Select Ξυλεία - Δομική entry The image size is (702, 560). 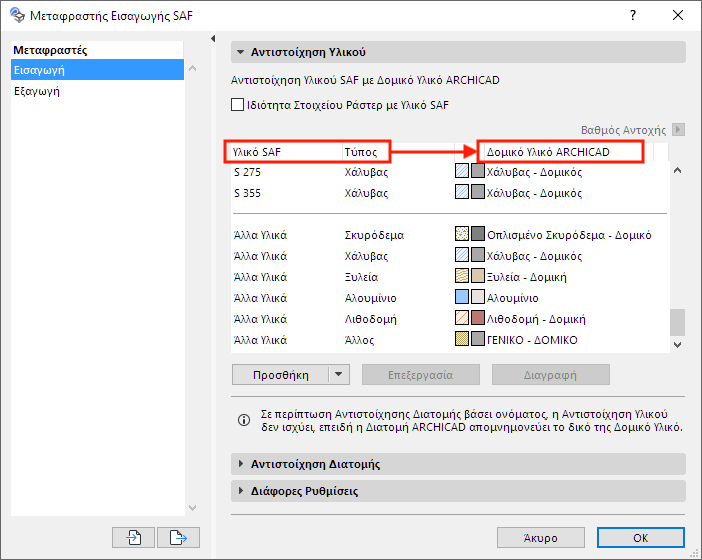[x=526, y=276]
